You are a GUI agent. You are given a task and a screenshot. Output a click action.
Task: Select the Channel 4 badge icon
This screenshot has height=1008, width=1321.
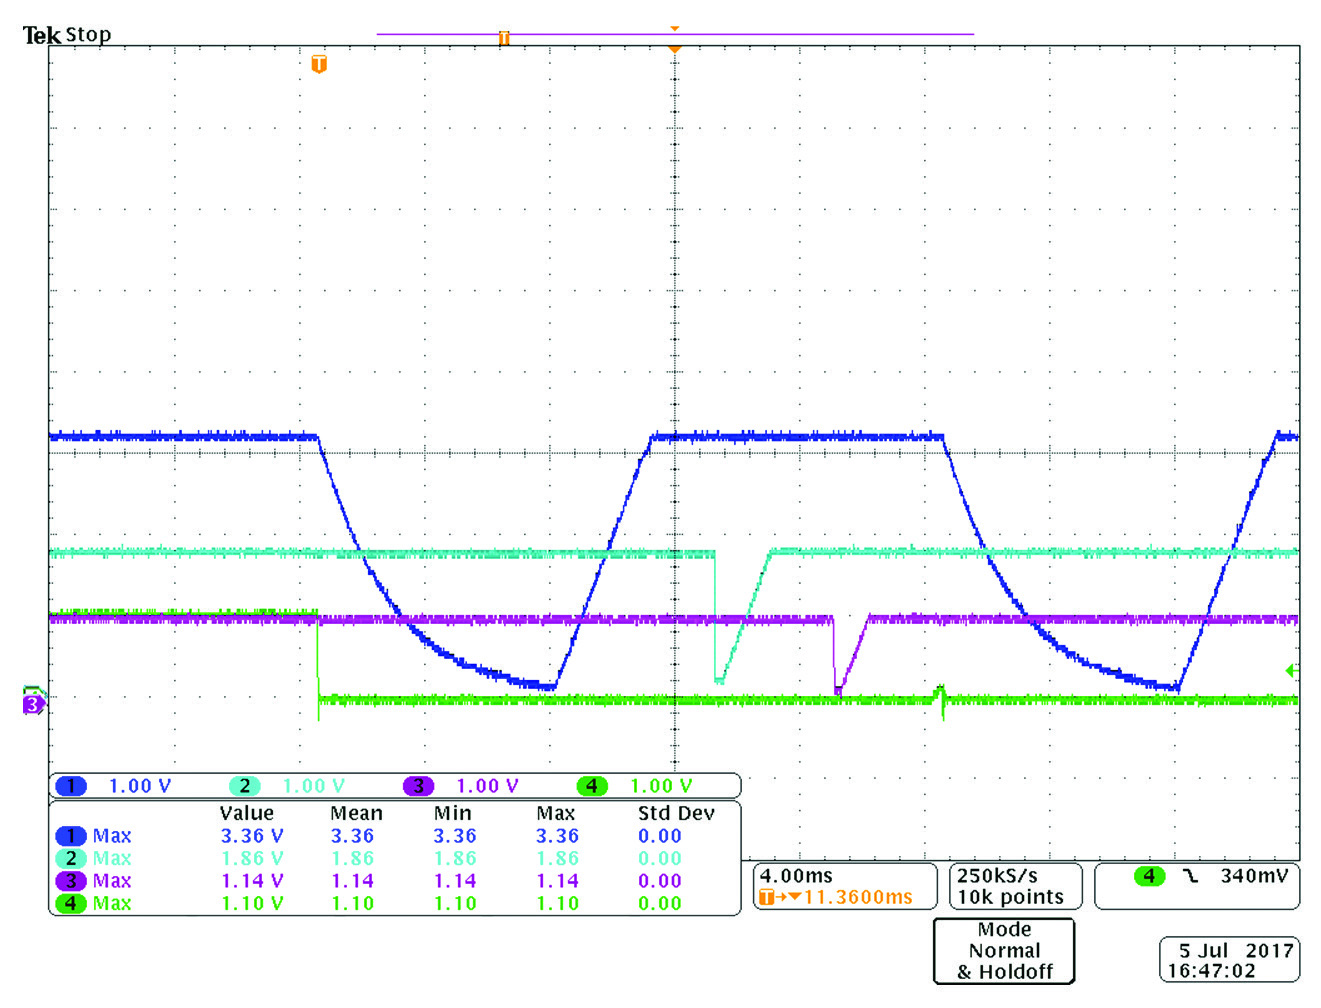coord(590,786)
